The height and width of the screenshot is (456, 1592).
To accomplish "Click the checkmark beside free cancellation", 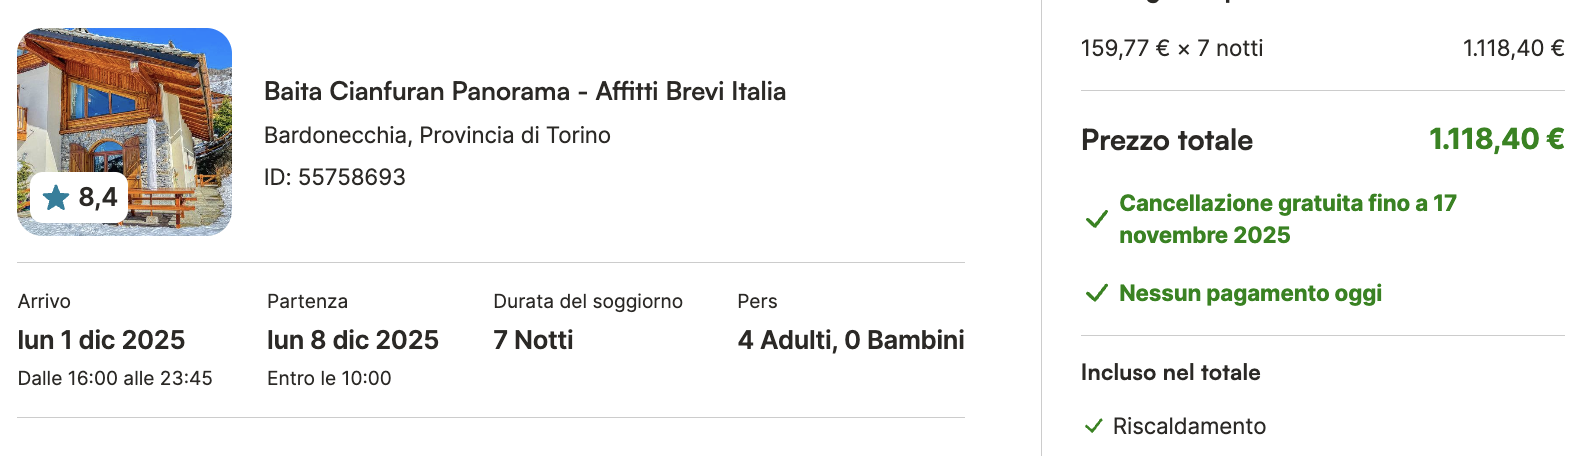I will tap(1097, 219).
